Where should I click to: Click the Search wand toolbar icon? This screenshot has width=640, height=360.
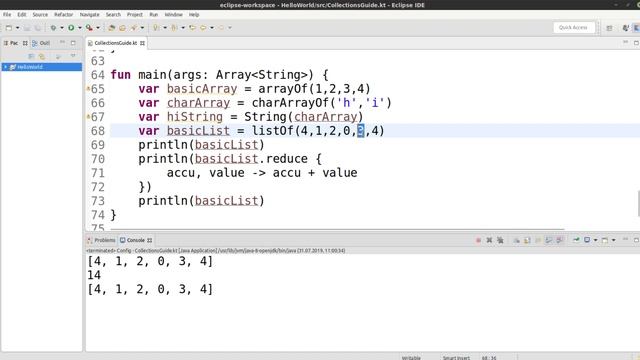point(134,28)
